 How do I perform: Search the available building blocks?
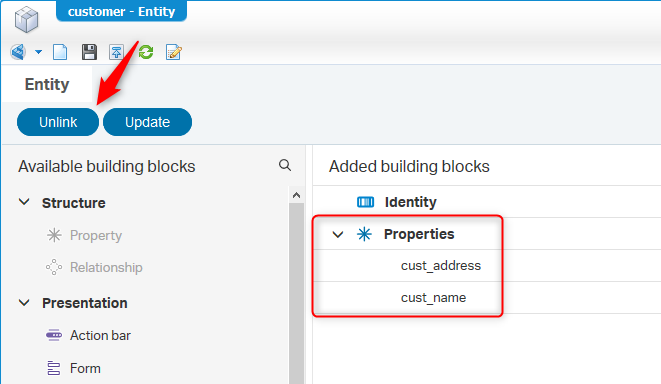(x=285, y=165)
